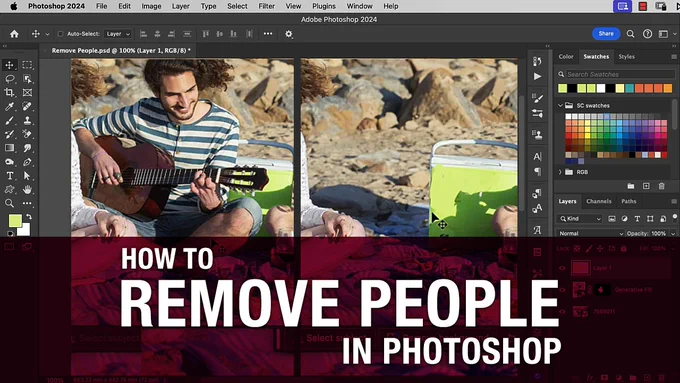Image resolution: width=680 pixels, height=383 pixels.
Task: Go to the Home screen icon
Action: pos(14,34)
